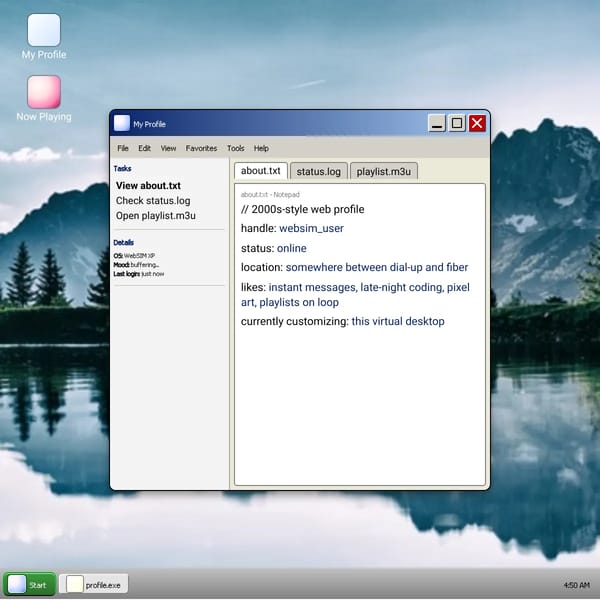This screenshot has height=600, width=600.
Task: Click the Last login: just now detail
Action: coord(139,274)
